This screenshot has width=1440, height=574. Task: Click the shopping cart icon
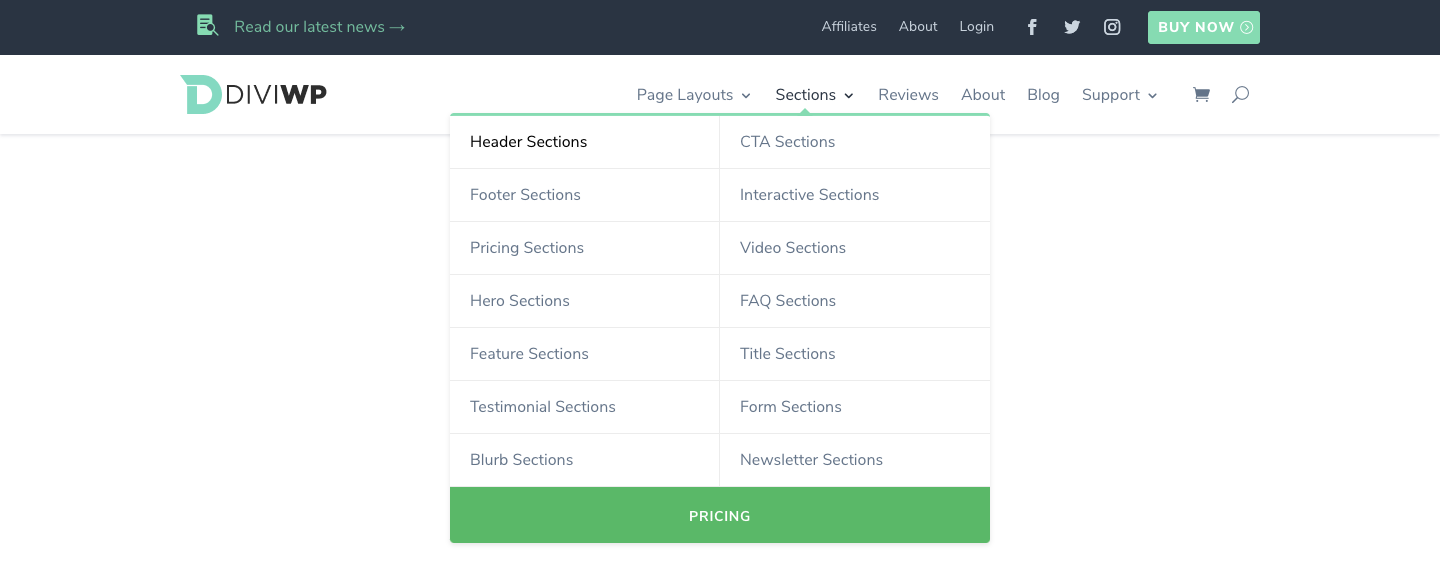pyautogui.click(x=1201, y=95)
